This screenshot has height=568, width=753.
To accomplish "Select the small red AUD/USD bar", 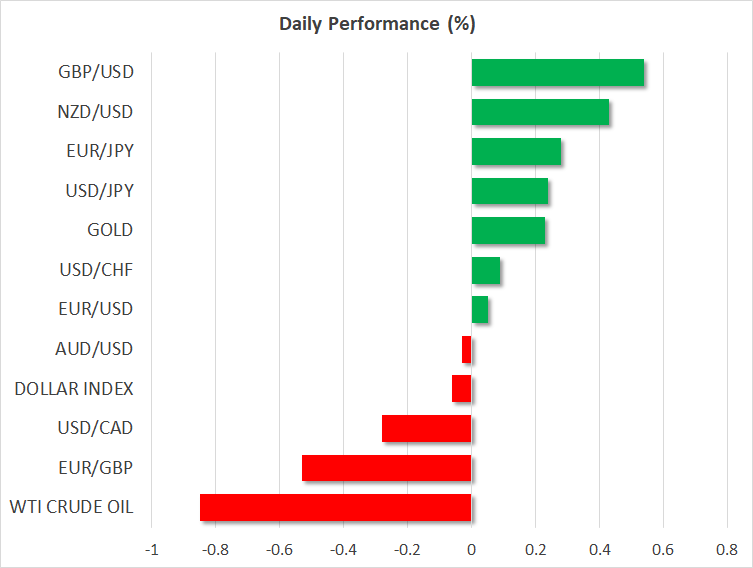I will pos(467,349).
